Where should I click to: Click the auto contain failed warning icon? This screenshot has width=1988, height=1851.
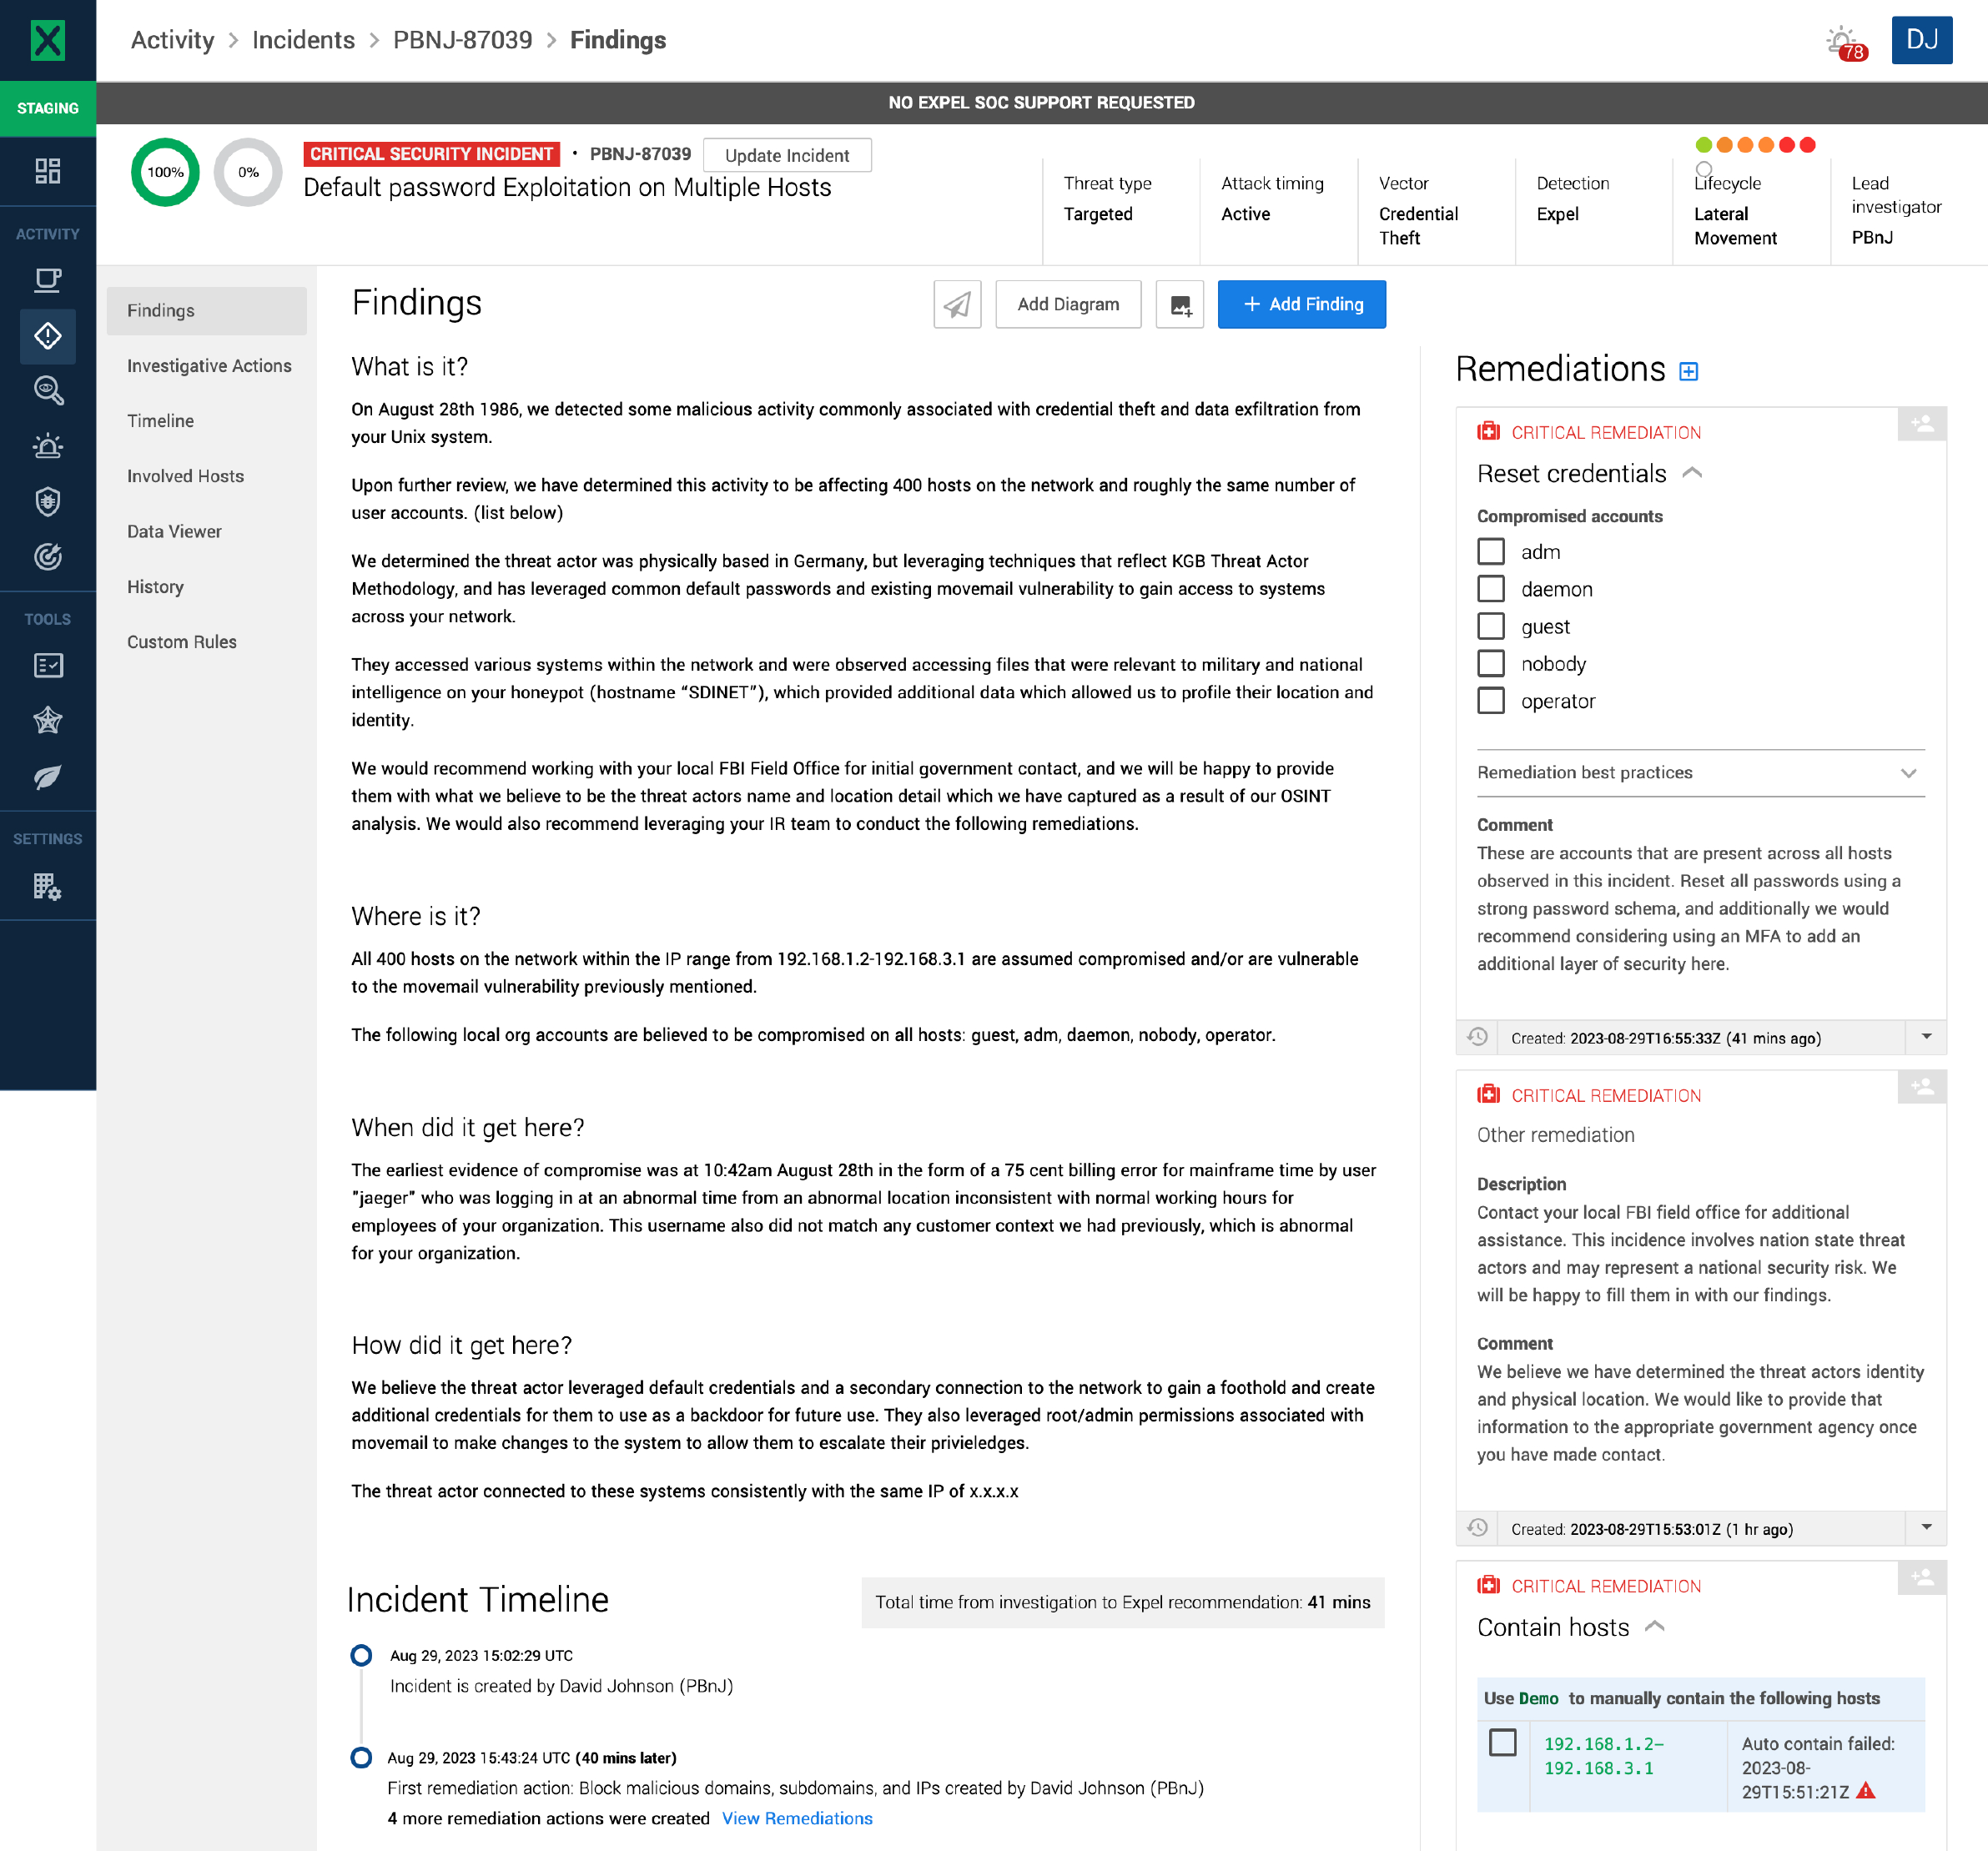[1866, 1791]
